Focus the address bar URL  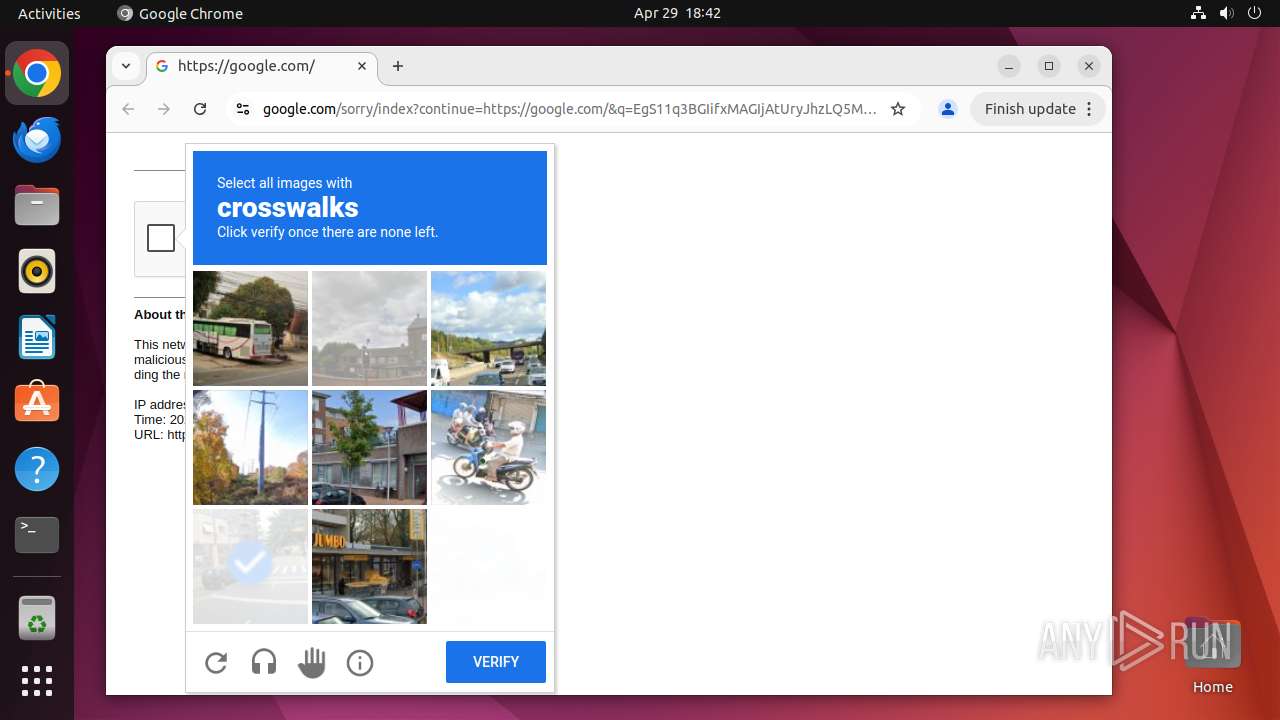tap(569, 109)
